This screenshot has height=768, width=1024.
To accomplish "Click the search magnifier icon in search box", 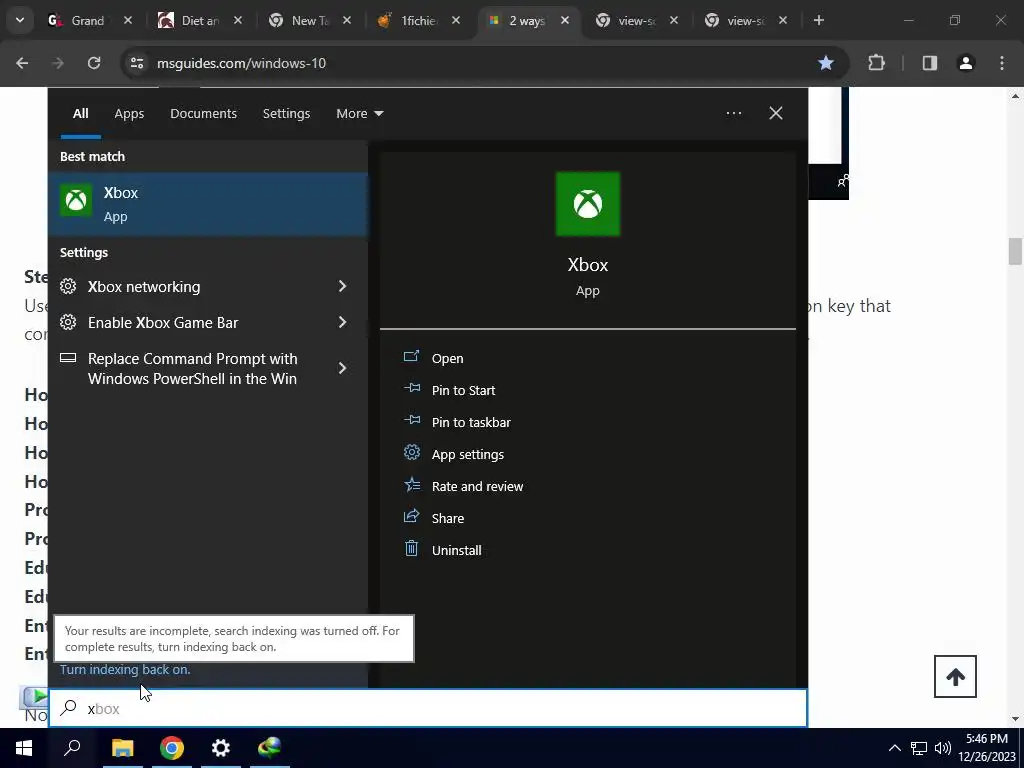I will click(68, 708).
